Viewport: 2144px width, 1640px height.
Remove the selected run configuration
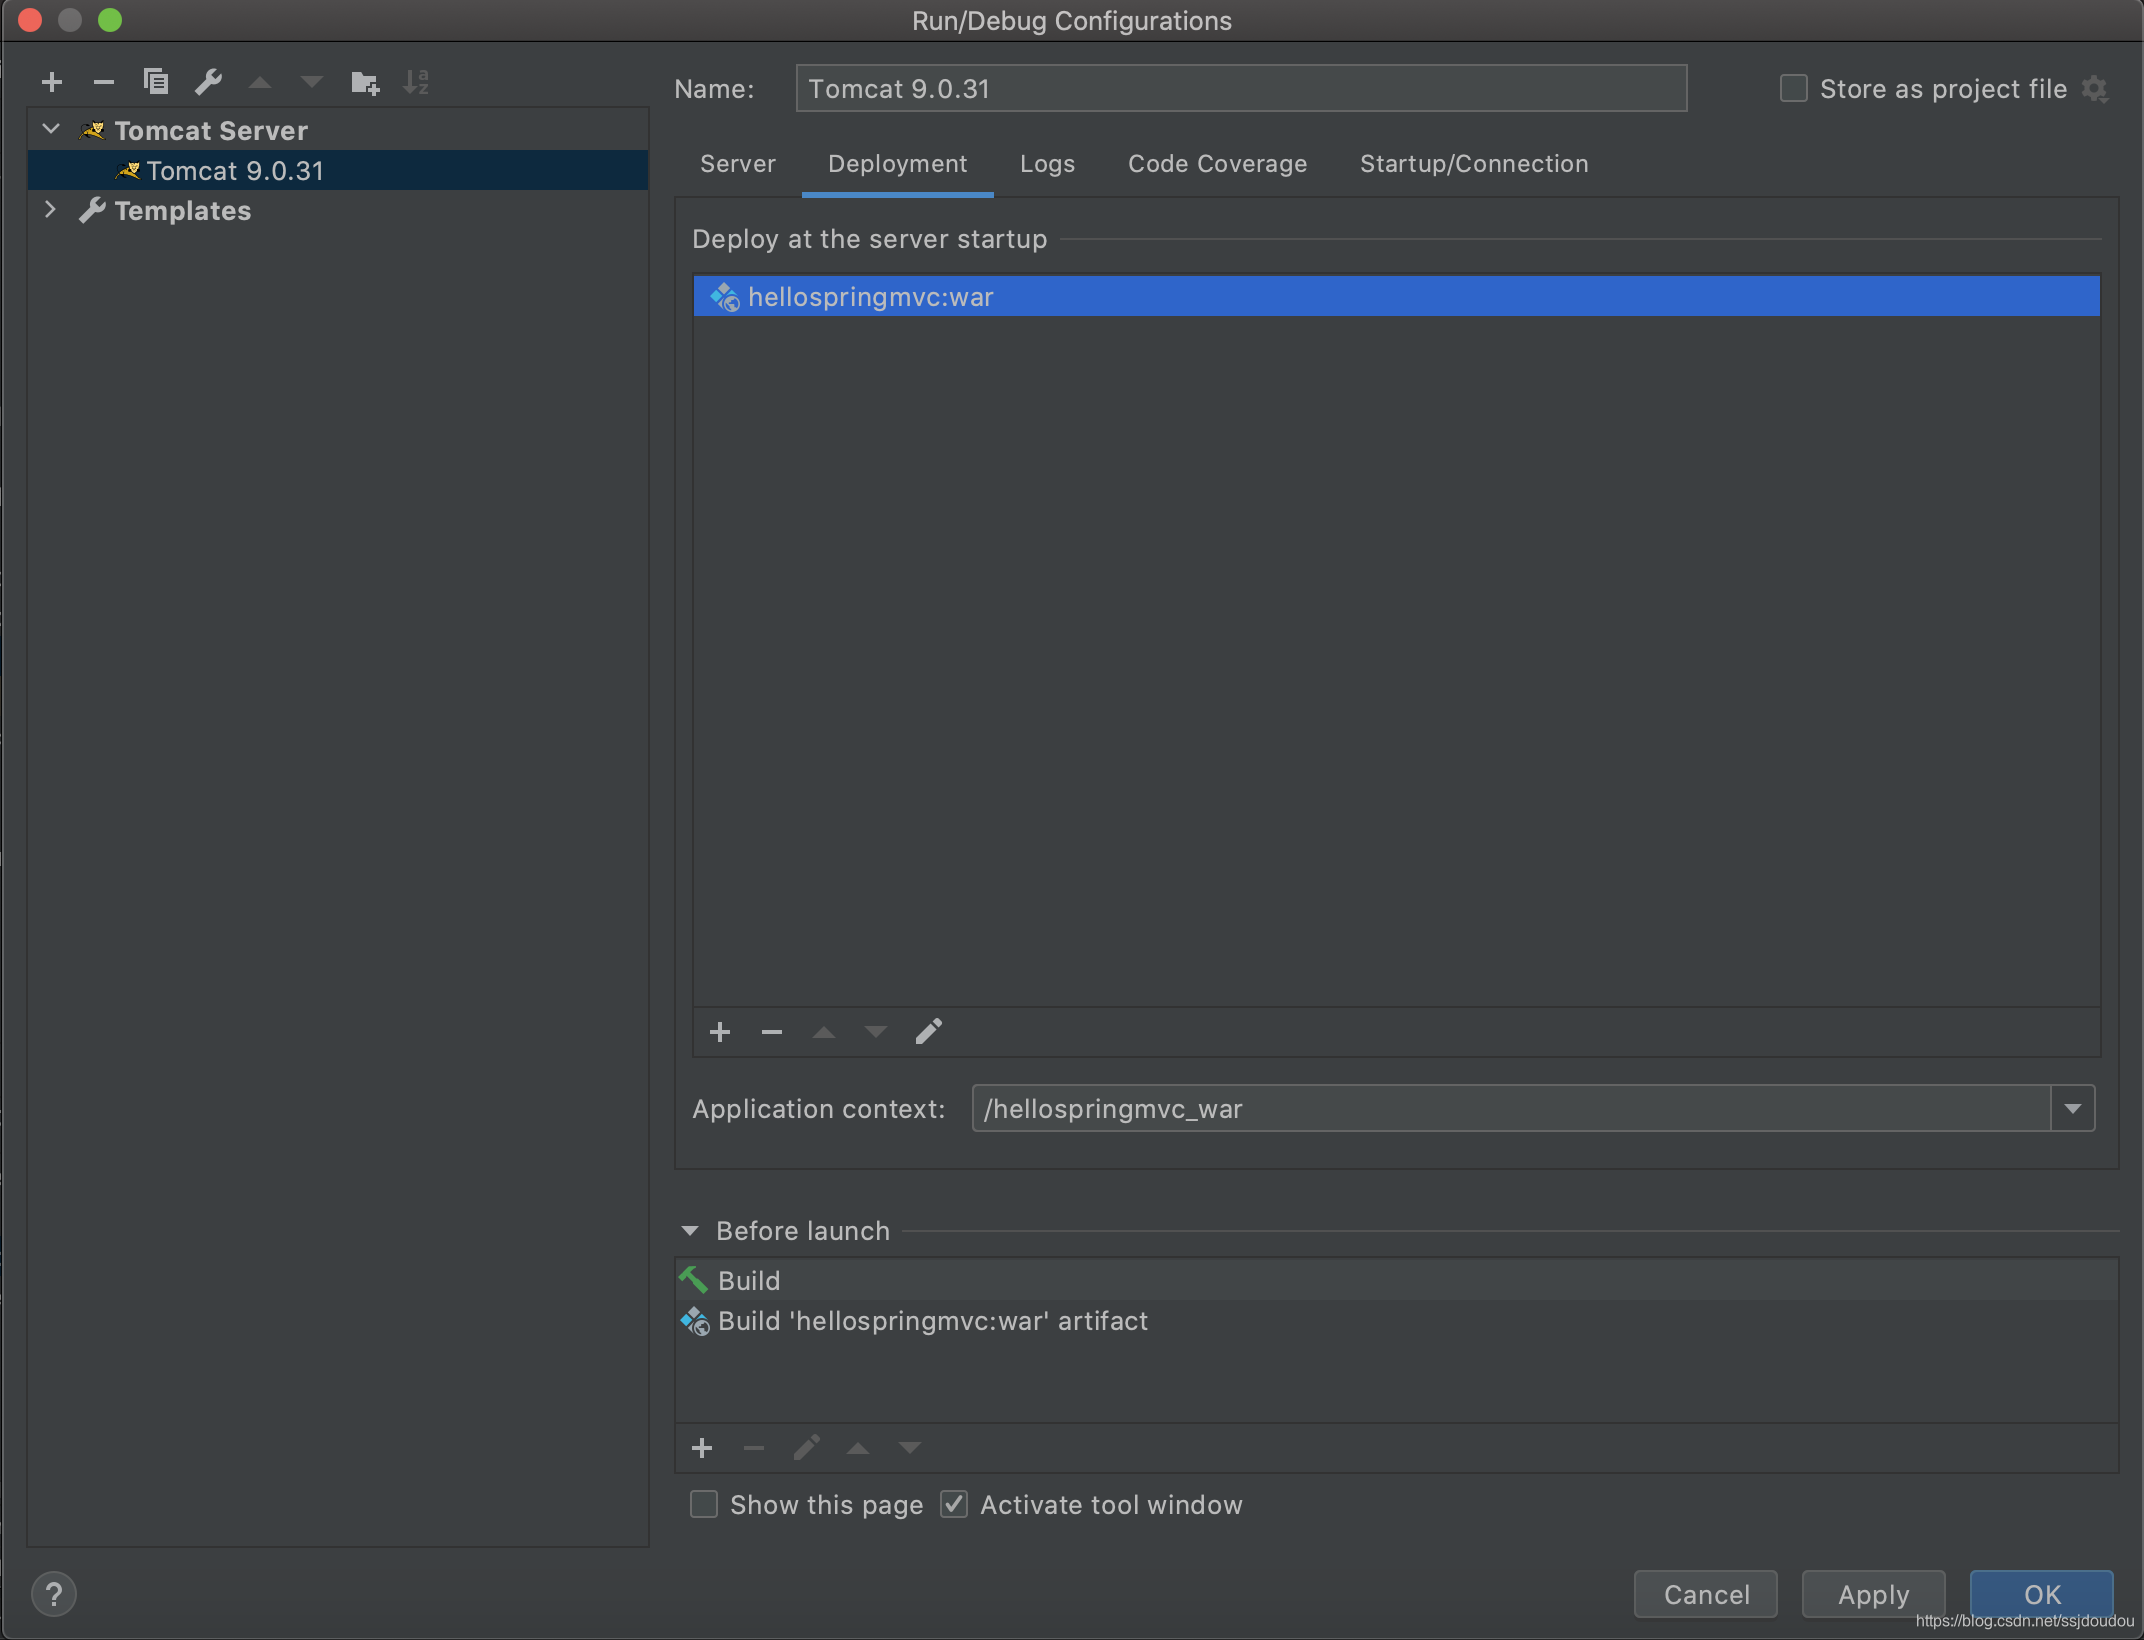tap(104, 82)
